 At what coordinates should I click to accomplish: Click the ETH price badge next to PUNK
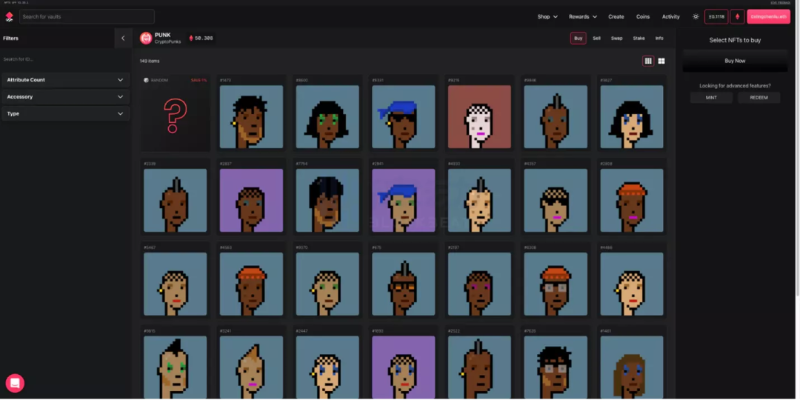click(202, 38)
